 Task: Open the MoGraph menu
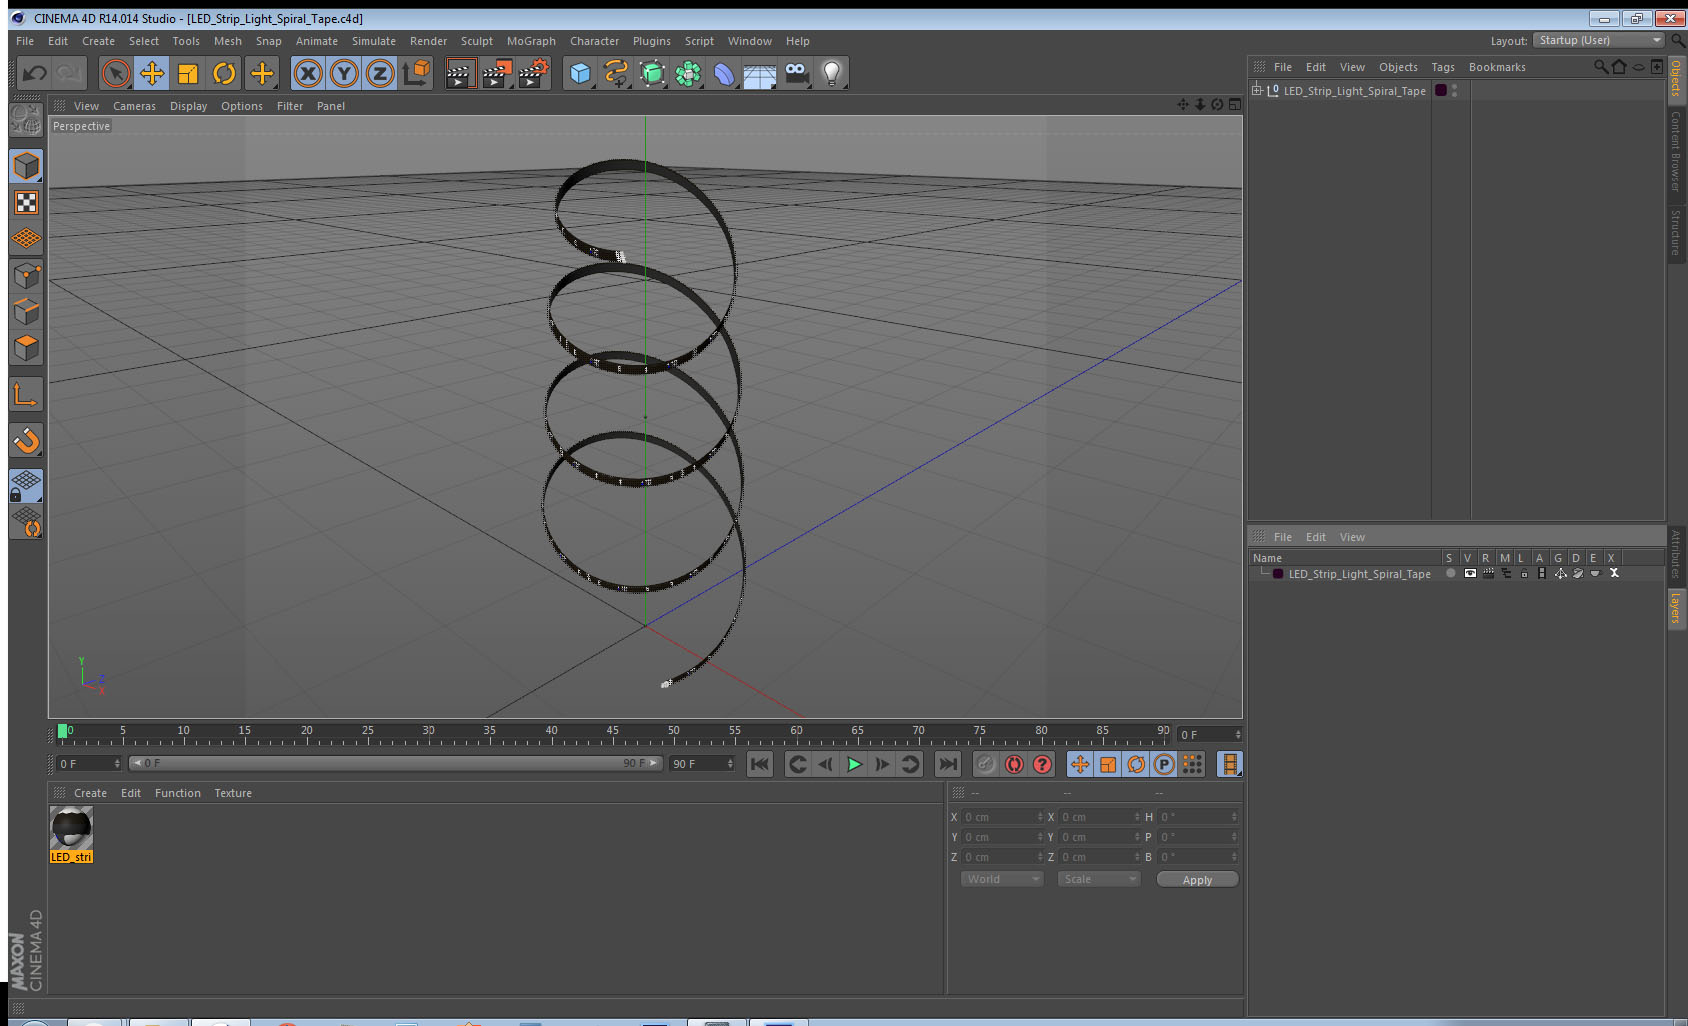click(531, 41)
